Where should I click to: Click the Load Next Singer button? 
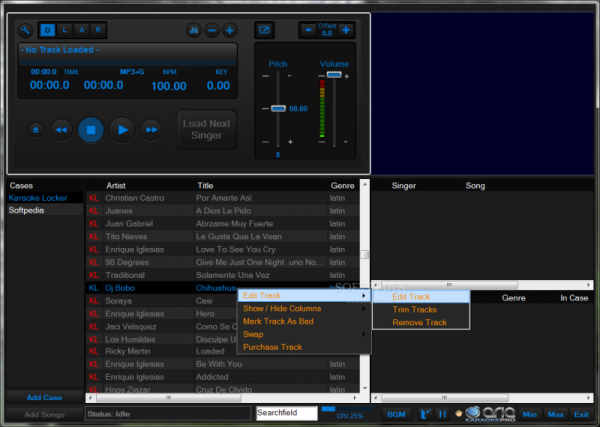coord(207,129)
